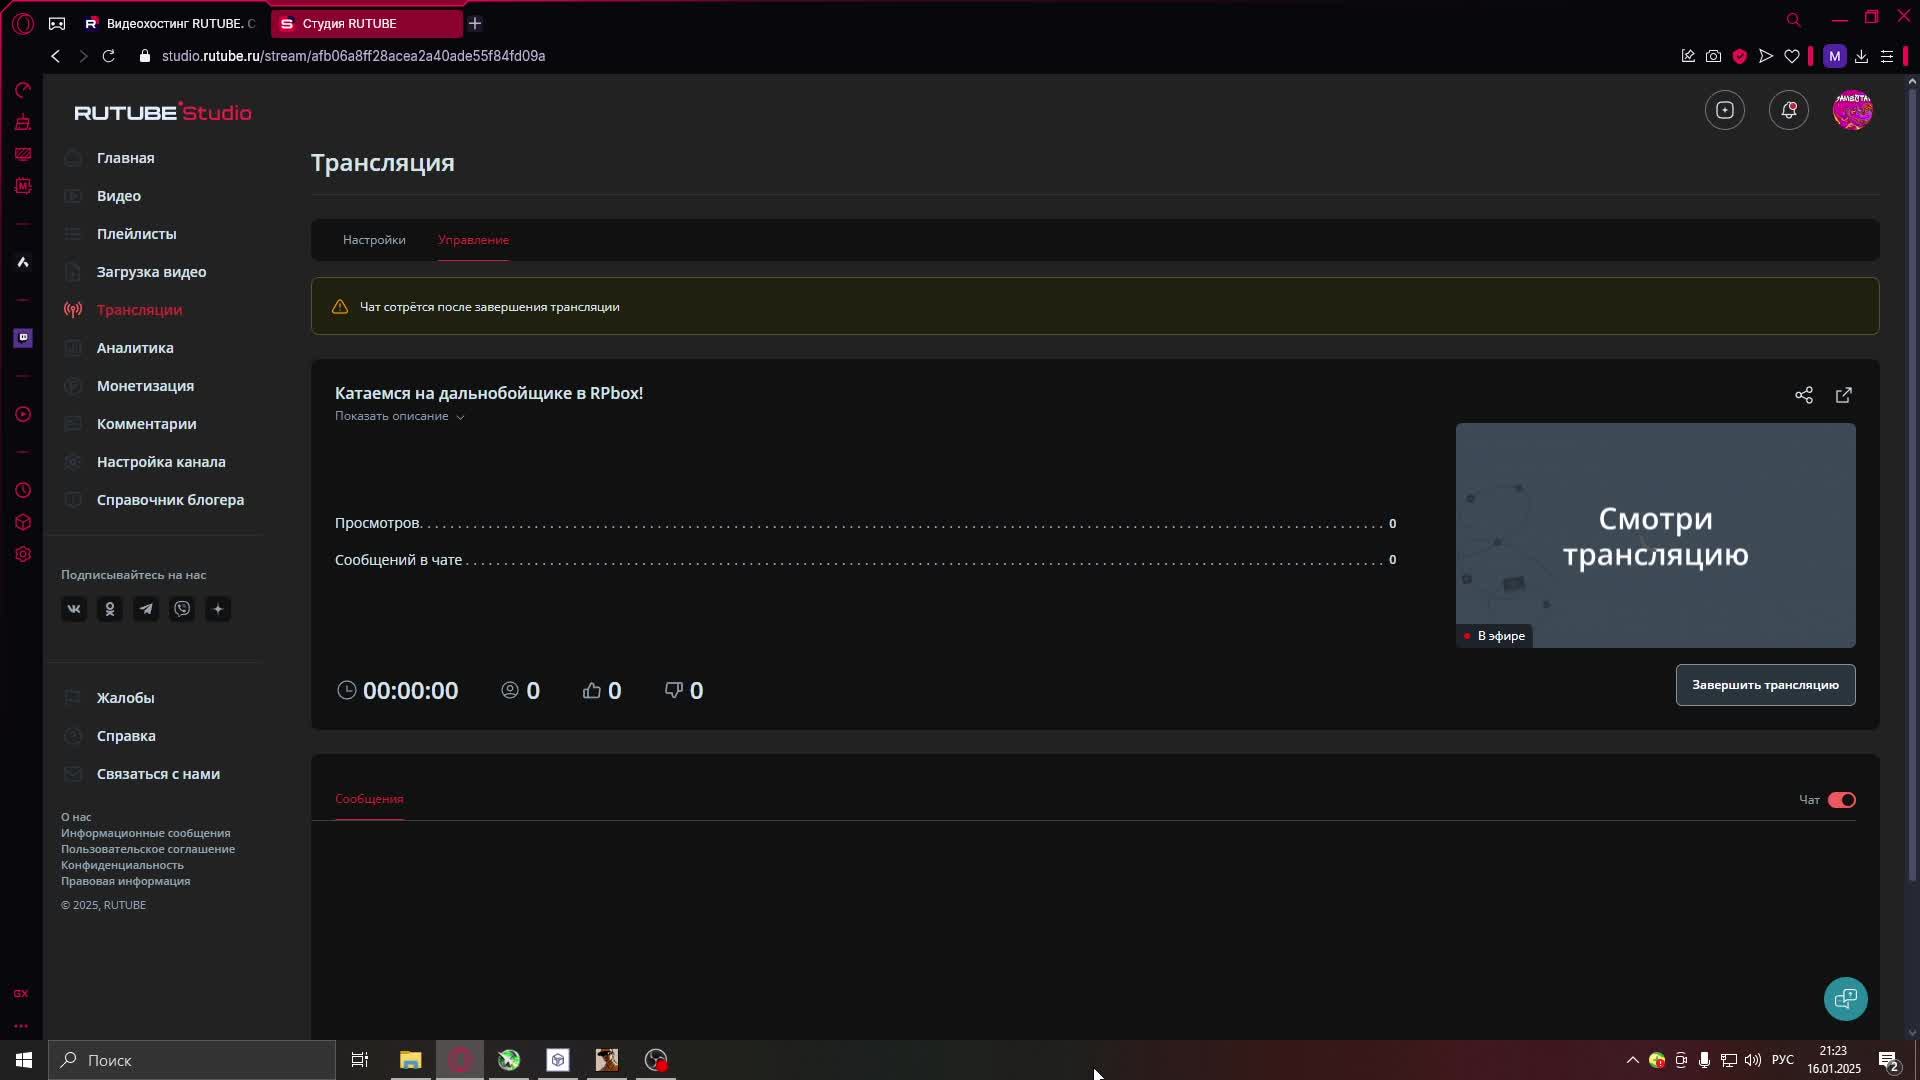The width and height of the screenshot is (1920, 1080).
Task: Click the Смотри трансляцию preview thumbnail
Action: pyautogui.click(x=1655, y=535)
